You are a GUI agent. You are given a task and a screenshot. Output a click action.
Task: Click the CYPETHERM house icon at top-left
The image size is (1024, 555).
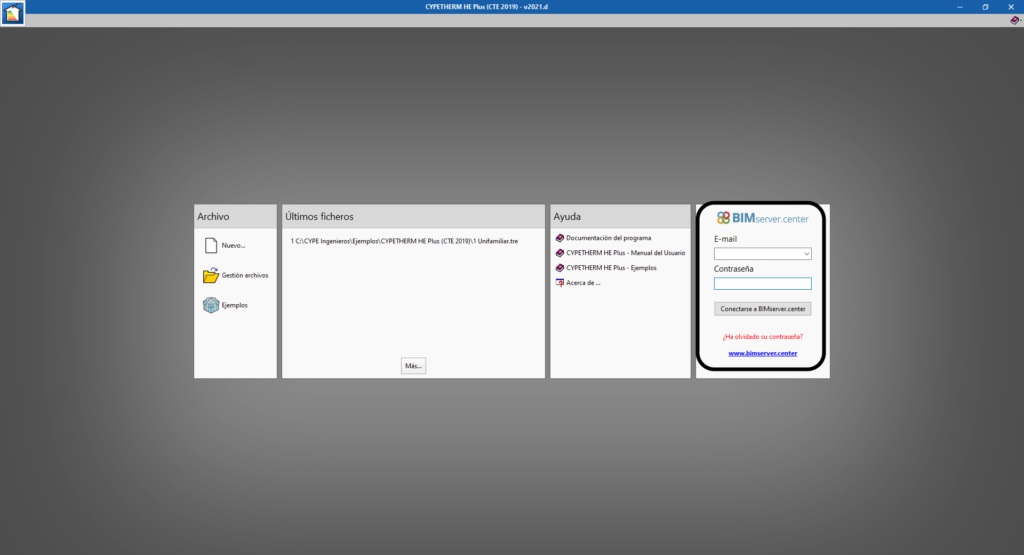(12, 13)
